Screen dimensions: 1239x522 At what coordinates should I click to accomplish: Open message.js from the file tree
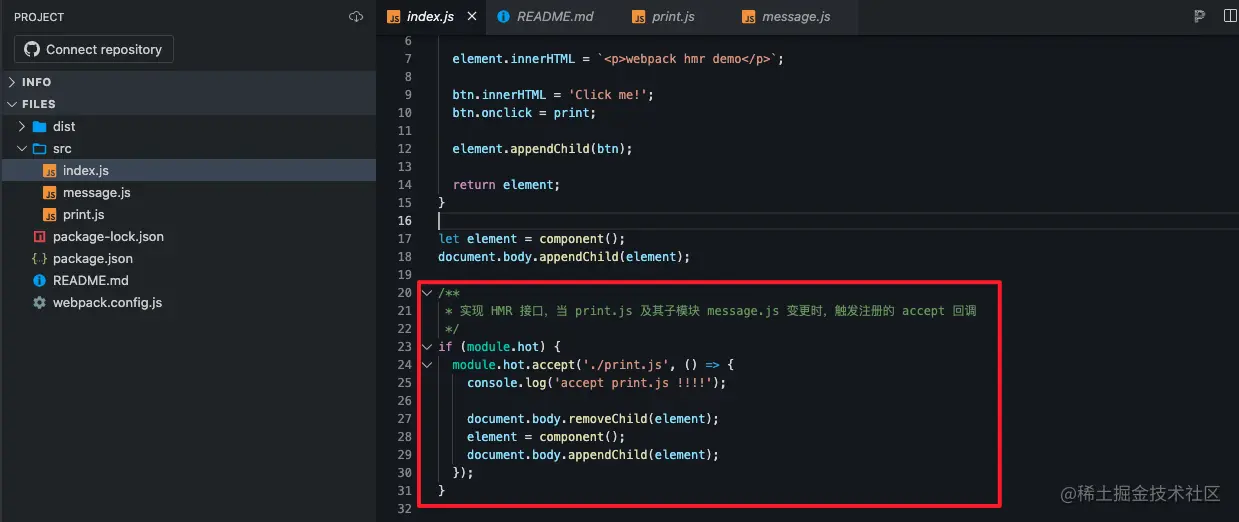point(188,192)
